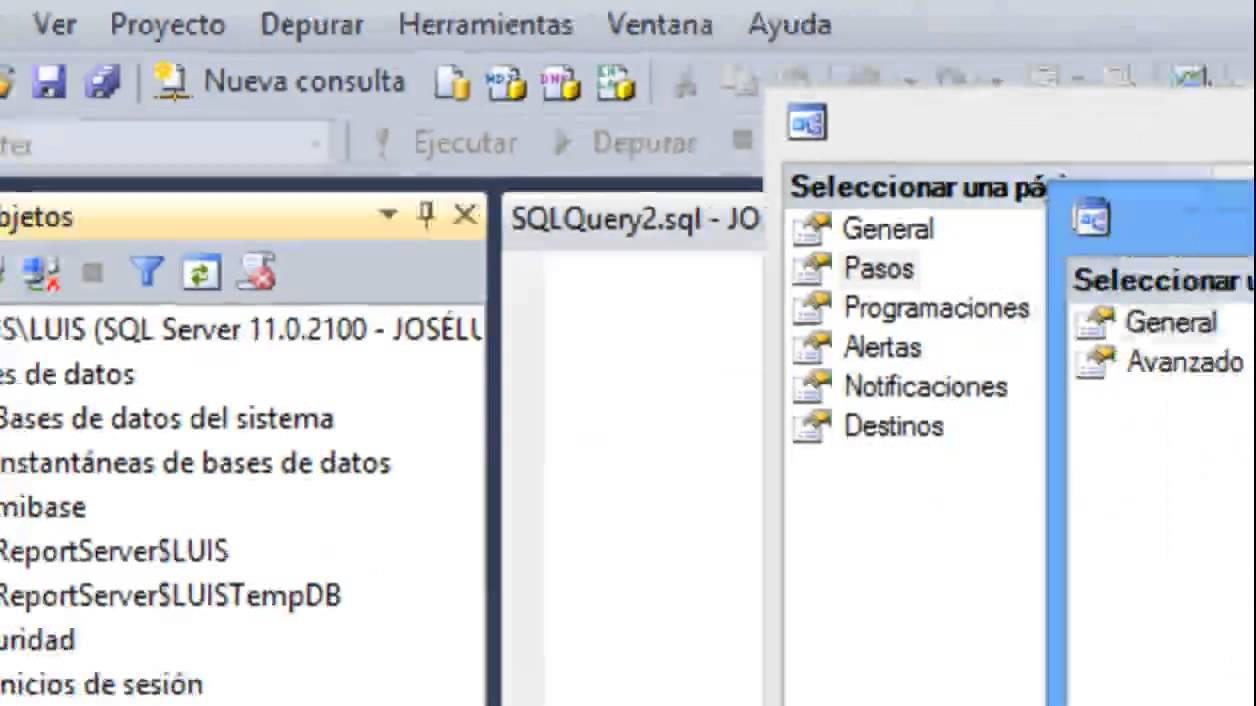Close the Object Explorer panel

pos(465,215)
